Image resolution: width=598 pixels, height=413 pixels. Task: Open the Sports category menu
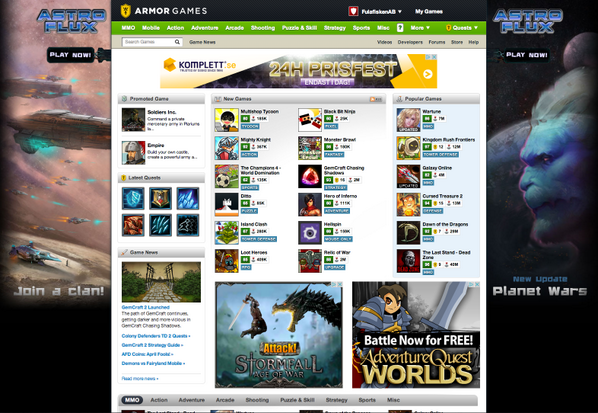click(361, 28)
